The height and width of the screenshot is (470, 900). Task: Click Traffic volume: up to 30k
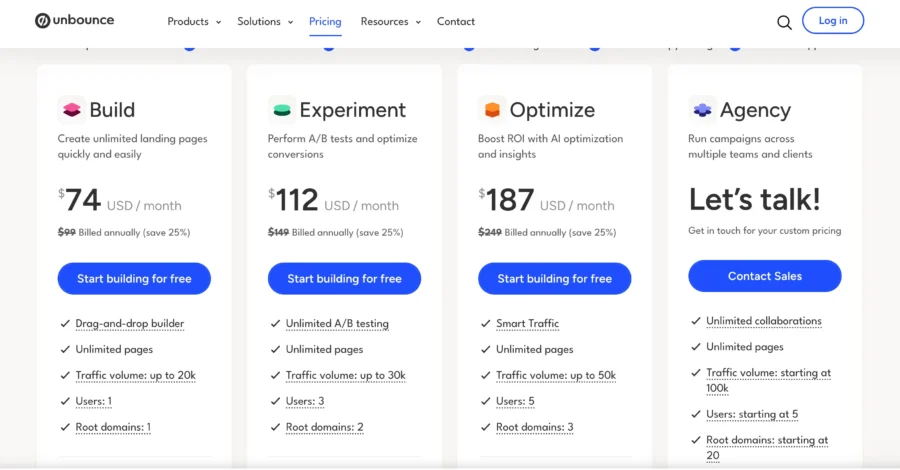(346, 375)
